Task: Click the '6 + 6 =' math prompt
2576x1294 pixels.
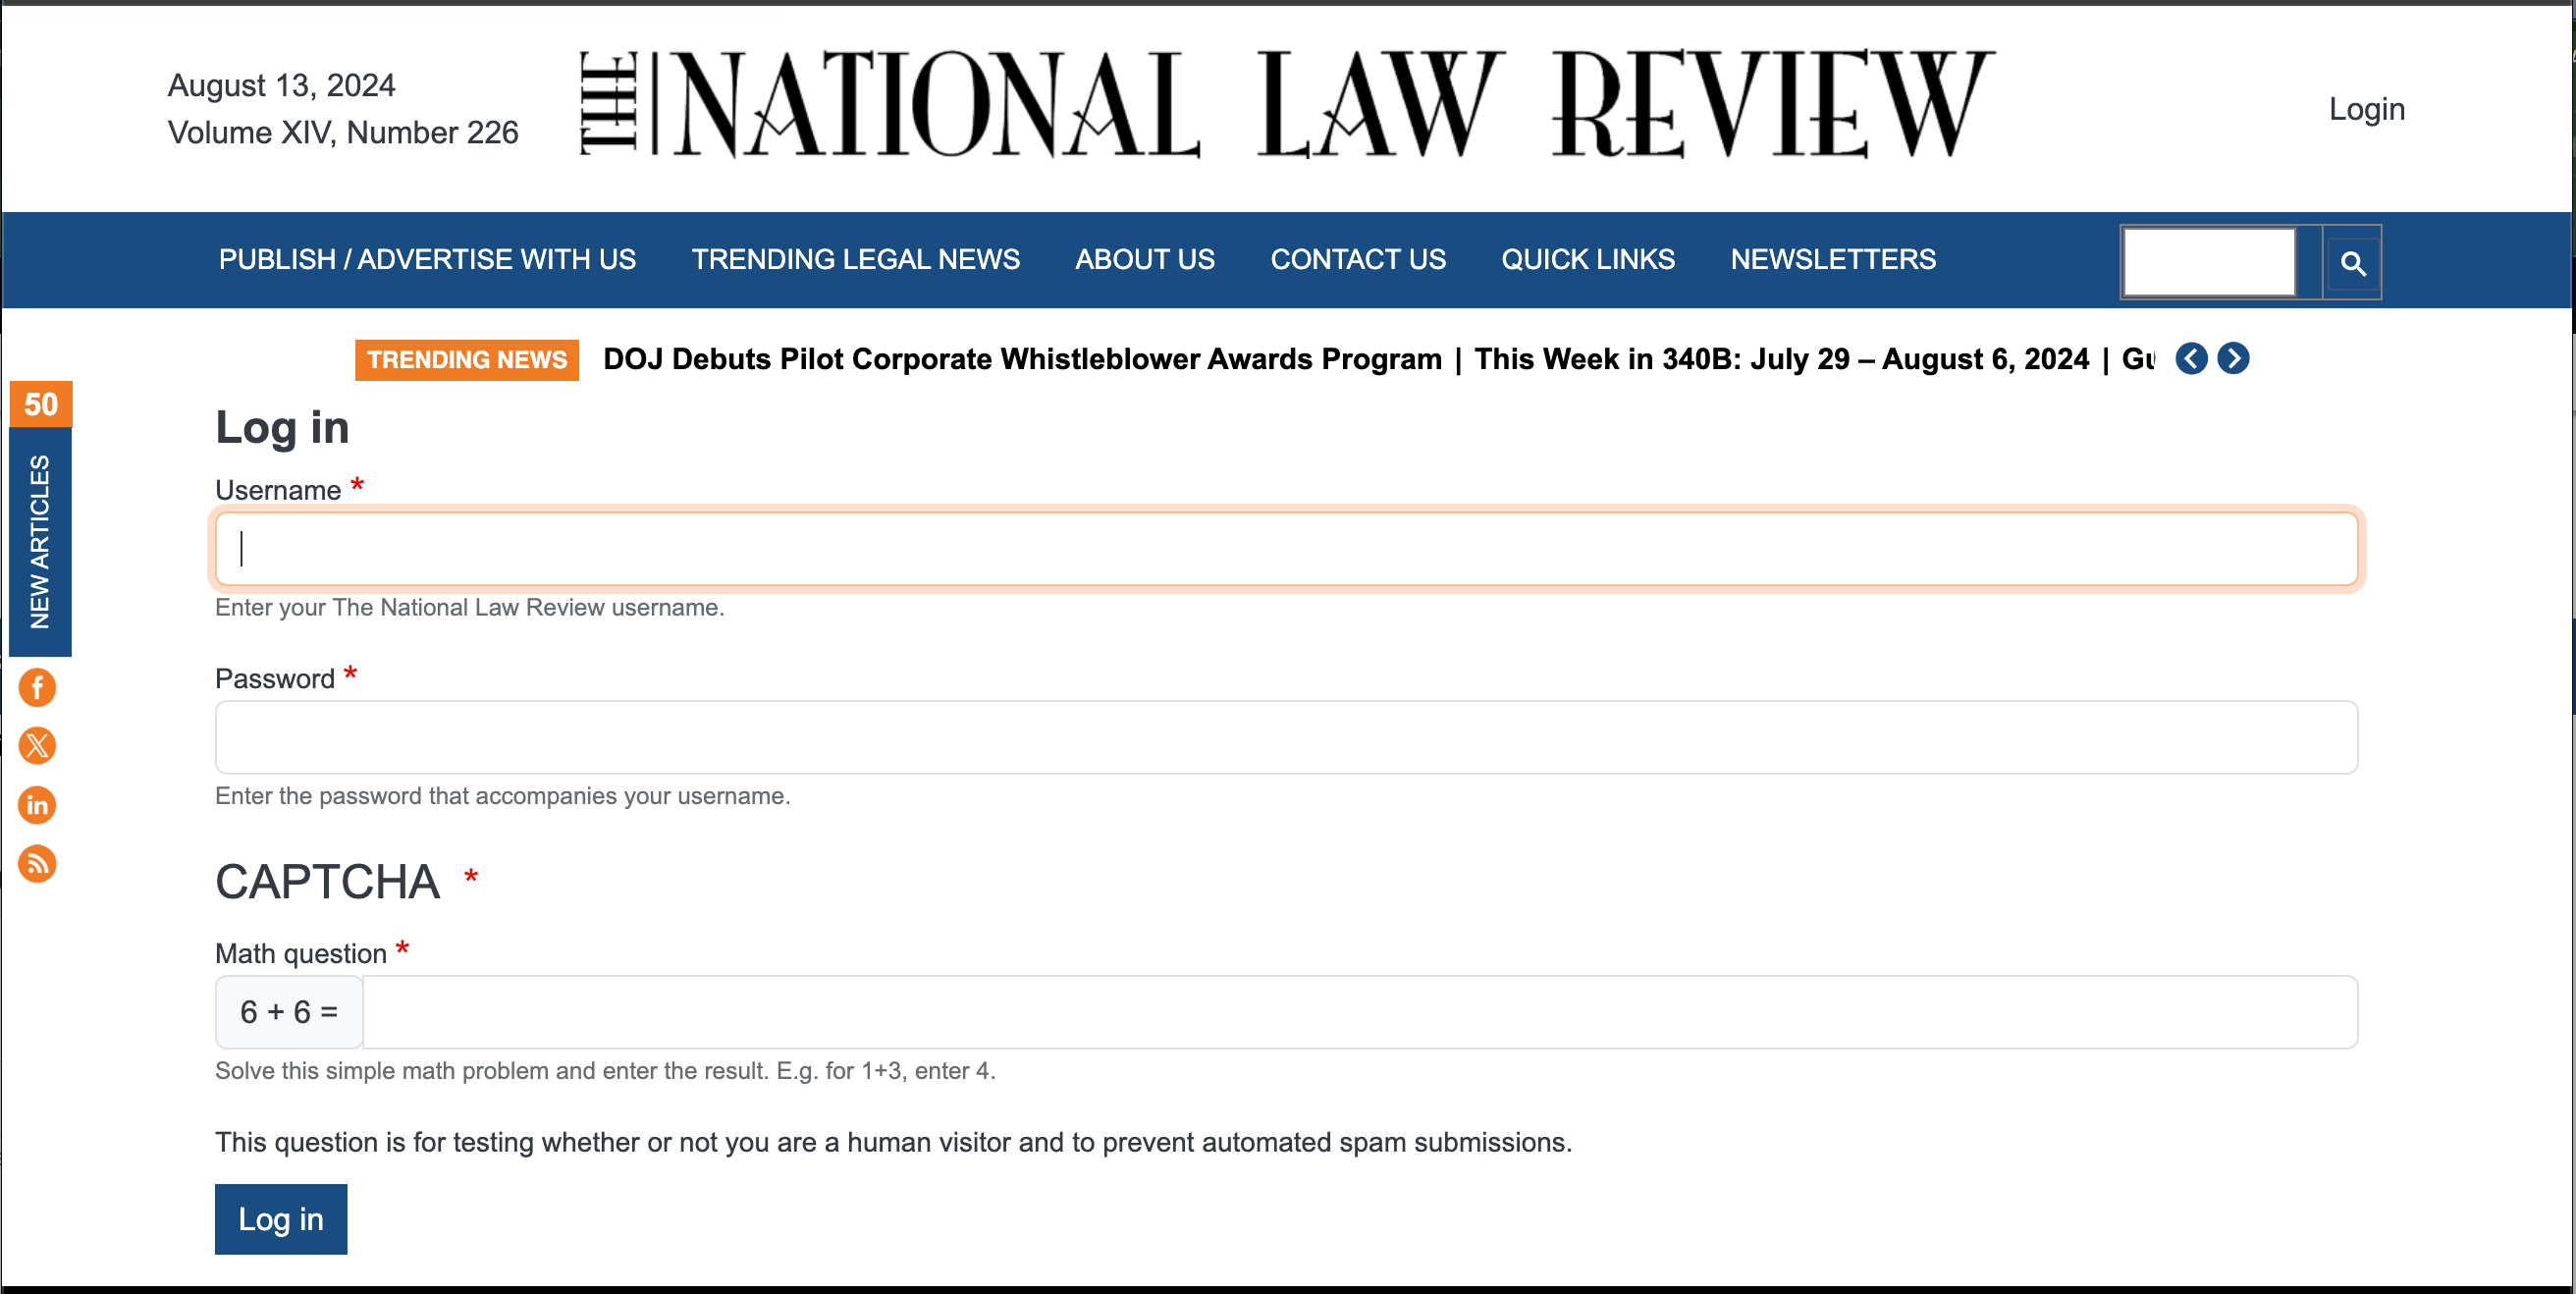Action: (x=289, y=1012)
